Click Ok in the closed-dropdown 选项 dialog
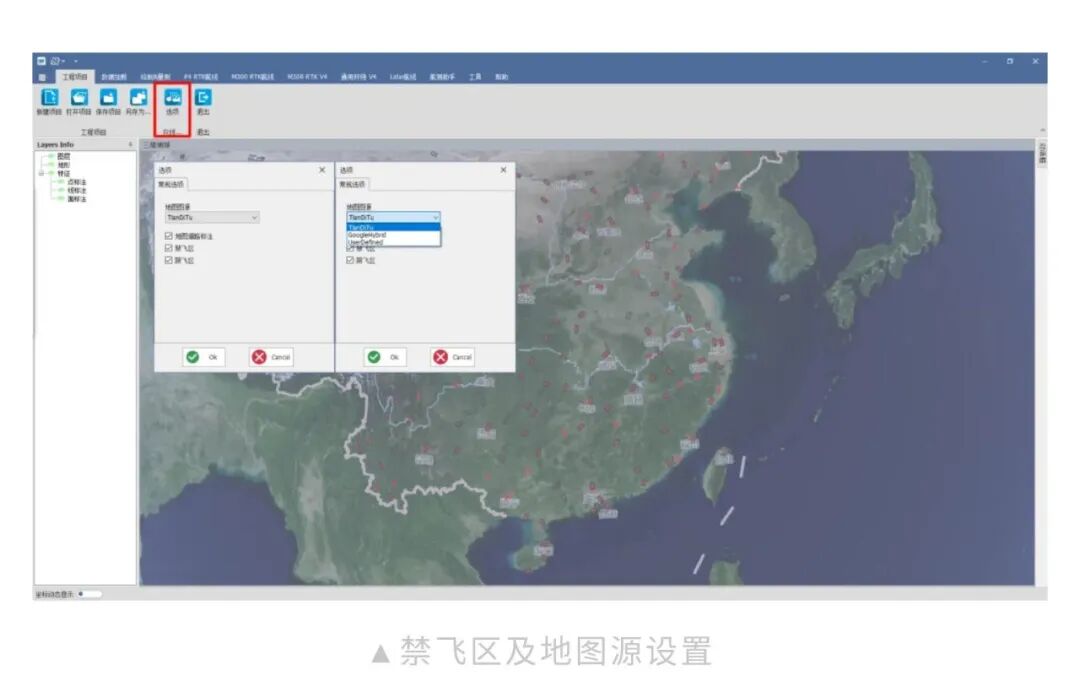Screen dimensions: 1080x687 [x=203, y=357]
